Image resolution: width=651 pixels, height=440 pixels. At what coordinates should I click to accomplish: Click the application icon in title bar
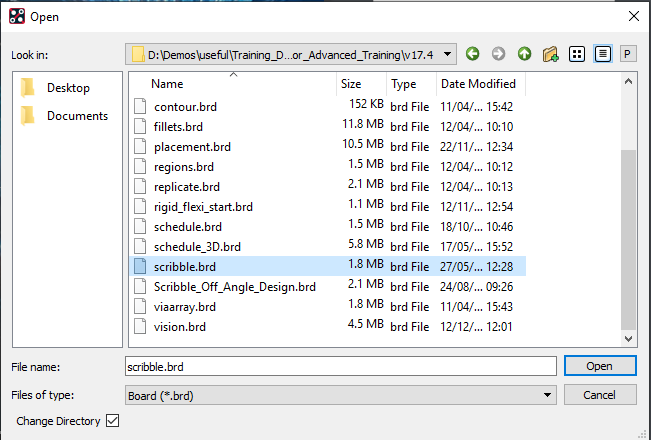17,17
